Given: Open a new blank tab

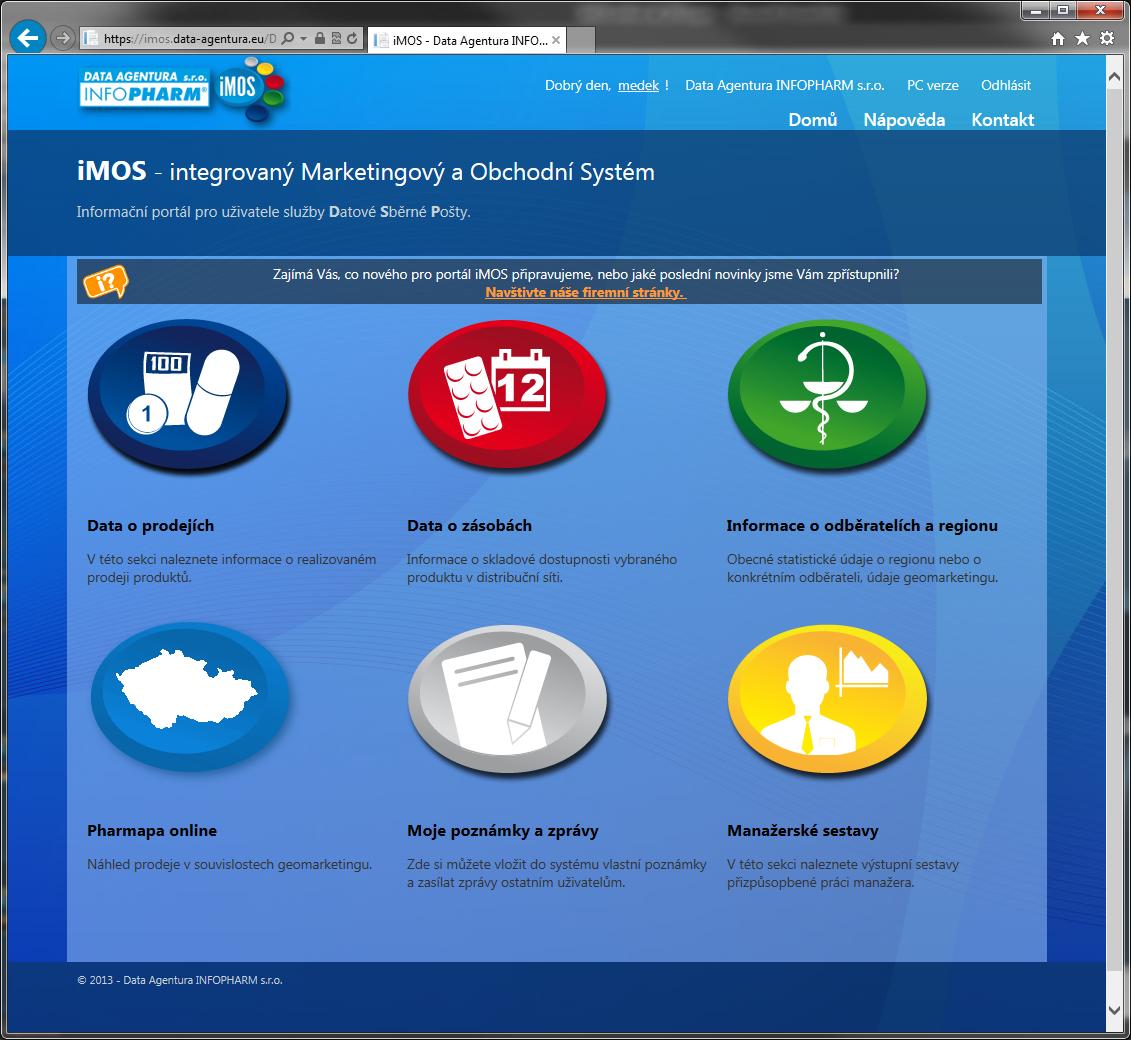Looking at the screenshot, I should pyautogui.click(x=581, y=40).
